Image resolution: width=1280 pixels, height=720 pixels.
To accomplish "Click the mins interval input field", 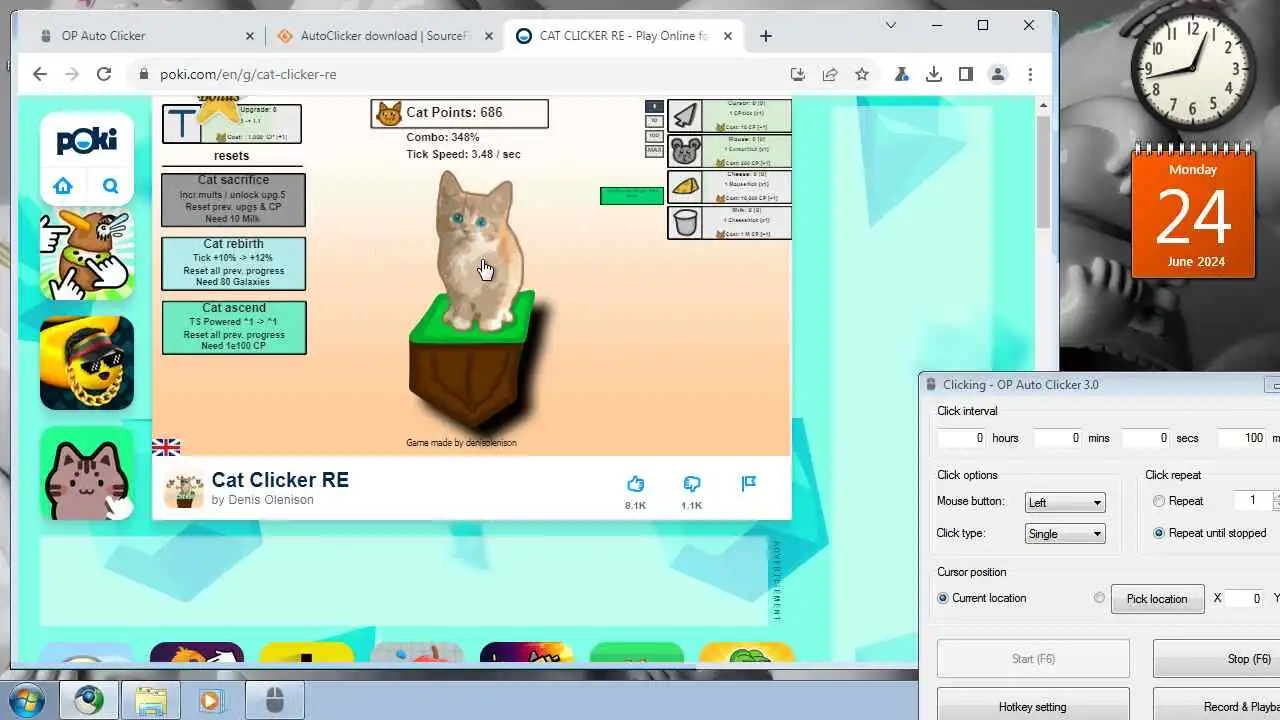I will [x=1058, y=438].
